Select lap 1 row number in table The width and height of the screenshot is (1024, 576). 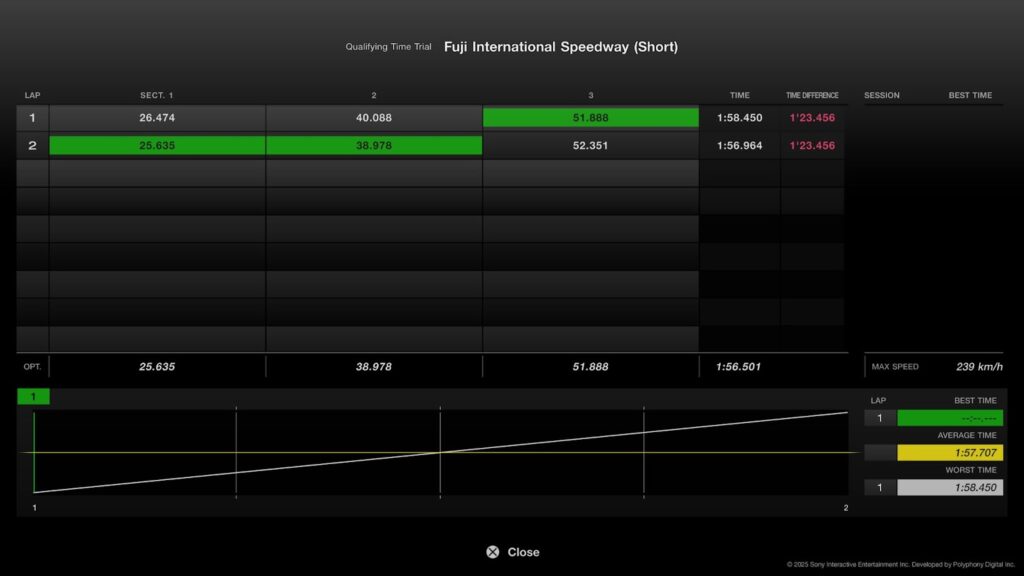(32, 118)
